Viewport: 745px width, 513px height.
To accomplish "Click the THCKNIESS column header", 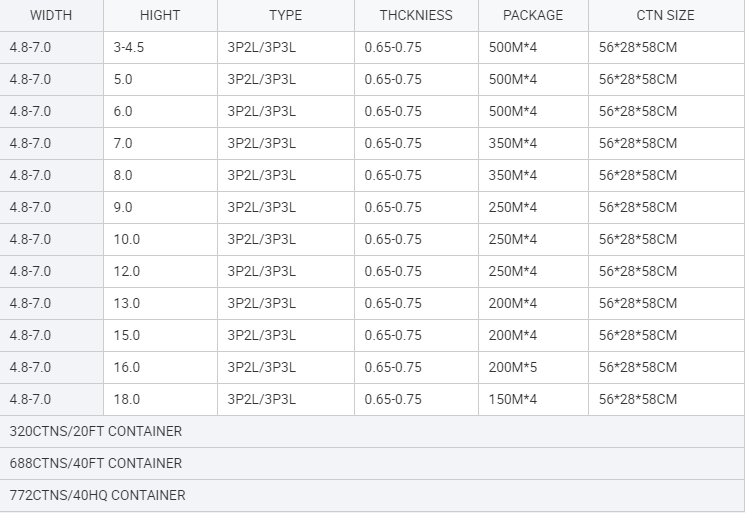I will [x=416, y=15].
